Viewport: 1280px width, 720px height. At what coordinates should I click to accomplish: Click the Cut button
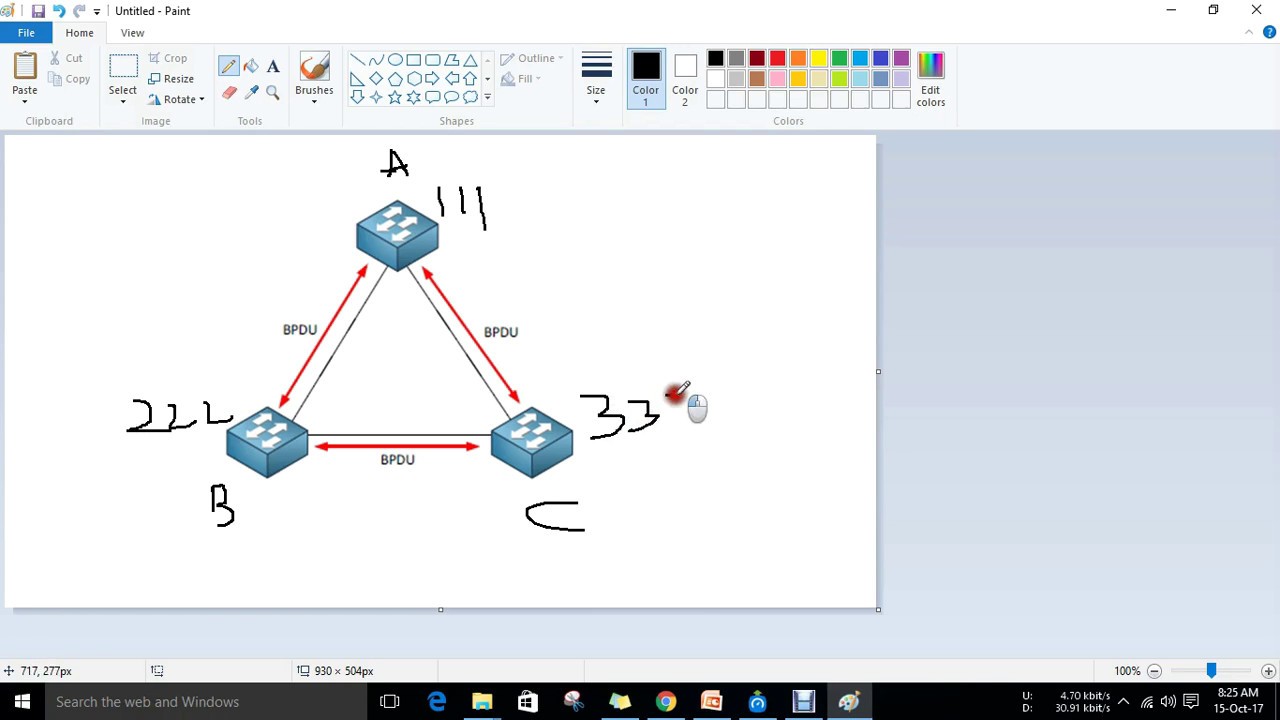tap(66, 58)
